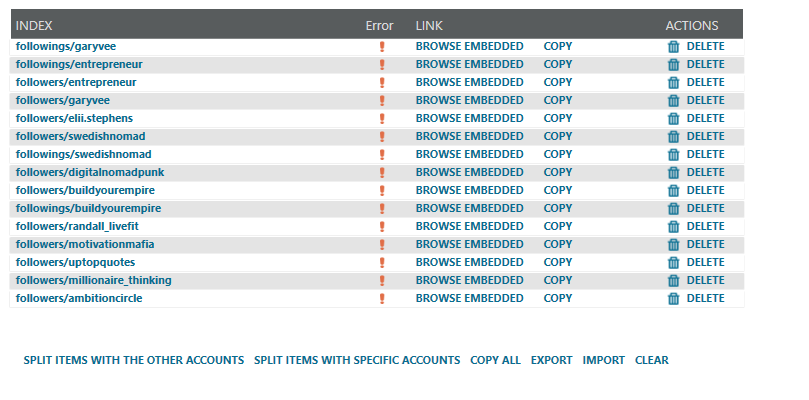Image resolution: width=809 pixels, height=400 pixels.
Task: Click the LINK column header
Action: 429,26
